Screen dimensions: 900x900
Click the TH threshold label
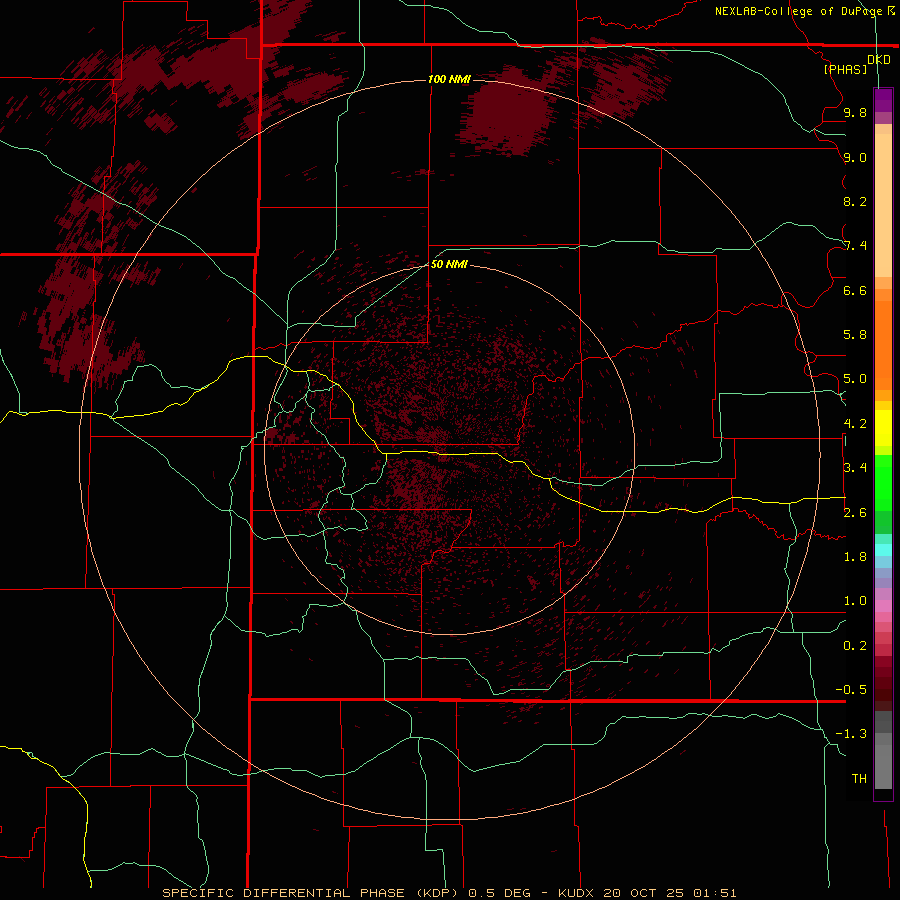(859, 778)
